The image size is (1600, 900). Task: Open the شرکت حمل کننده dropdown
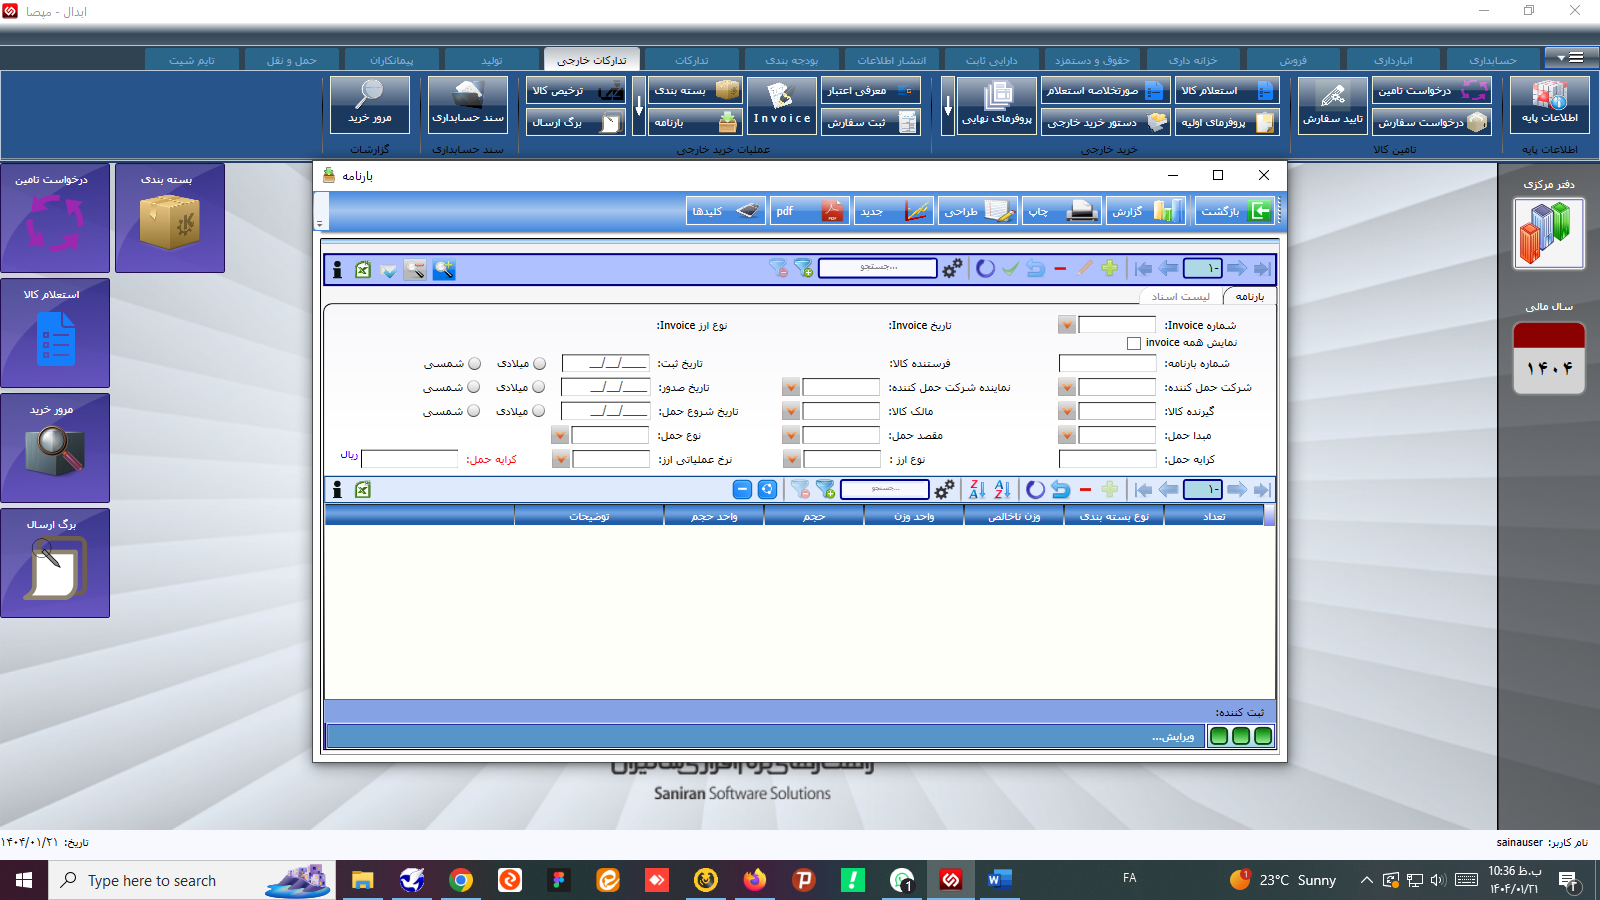[1066, 387]
